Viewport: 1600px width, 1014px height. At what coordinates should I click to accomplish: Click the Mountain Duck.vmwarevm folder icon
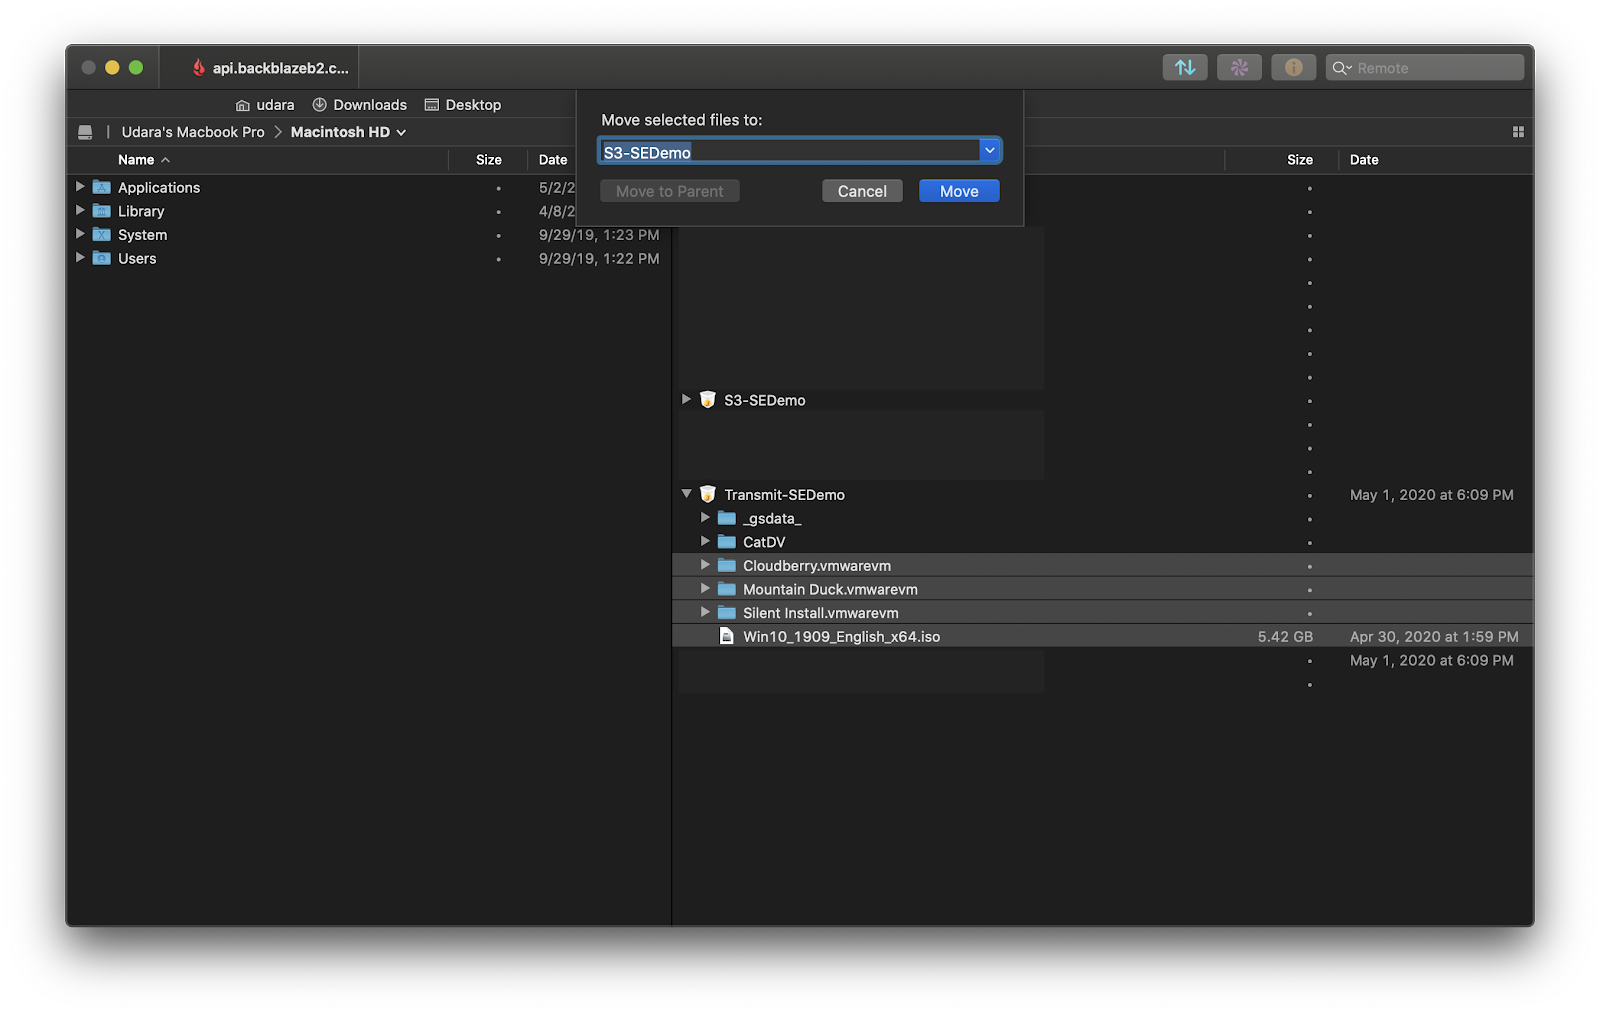point(727,589)
